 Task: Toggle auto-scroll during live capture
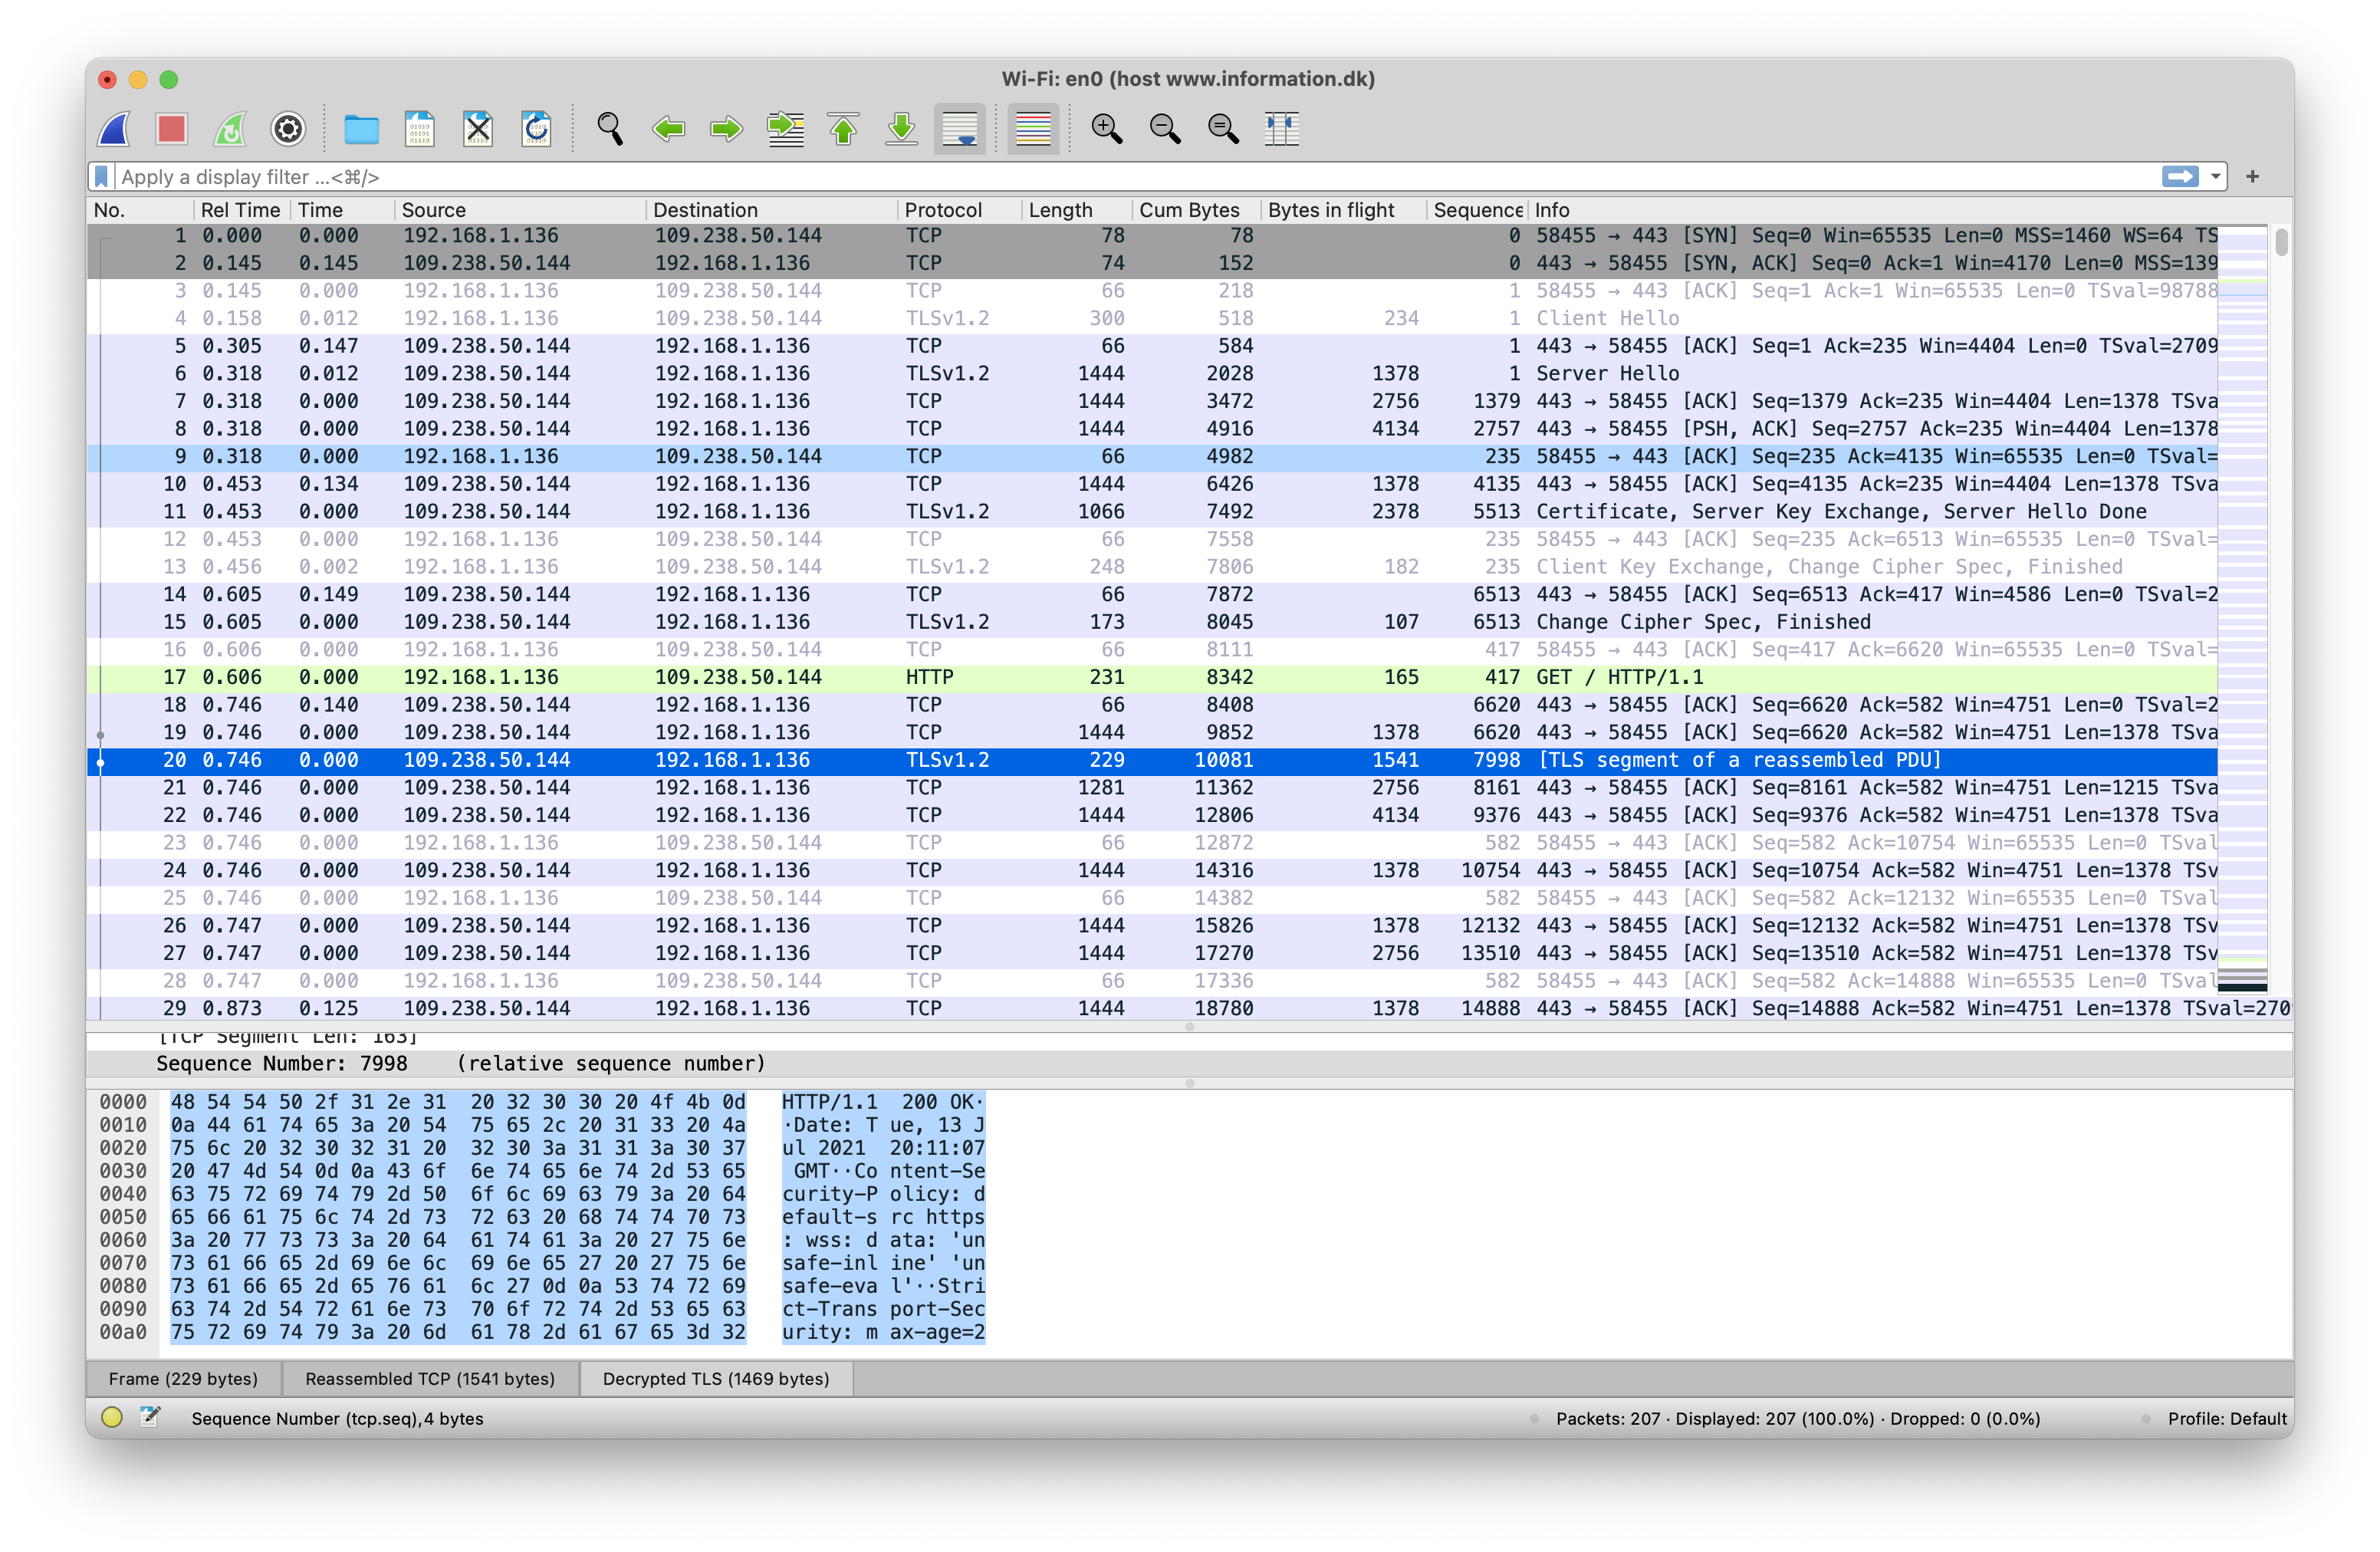pos(960,129)
